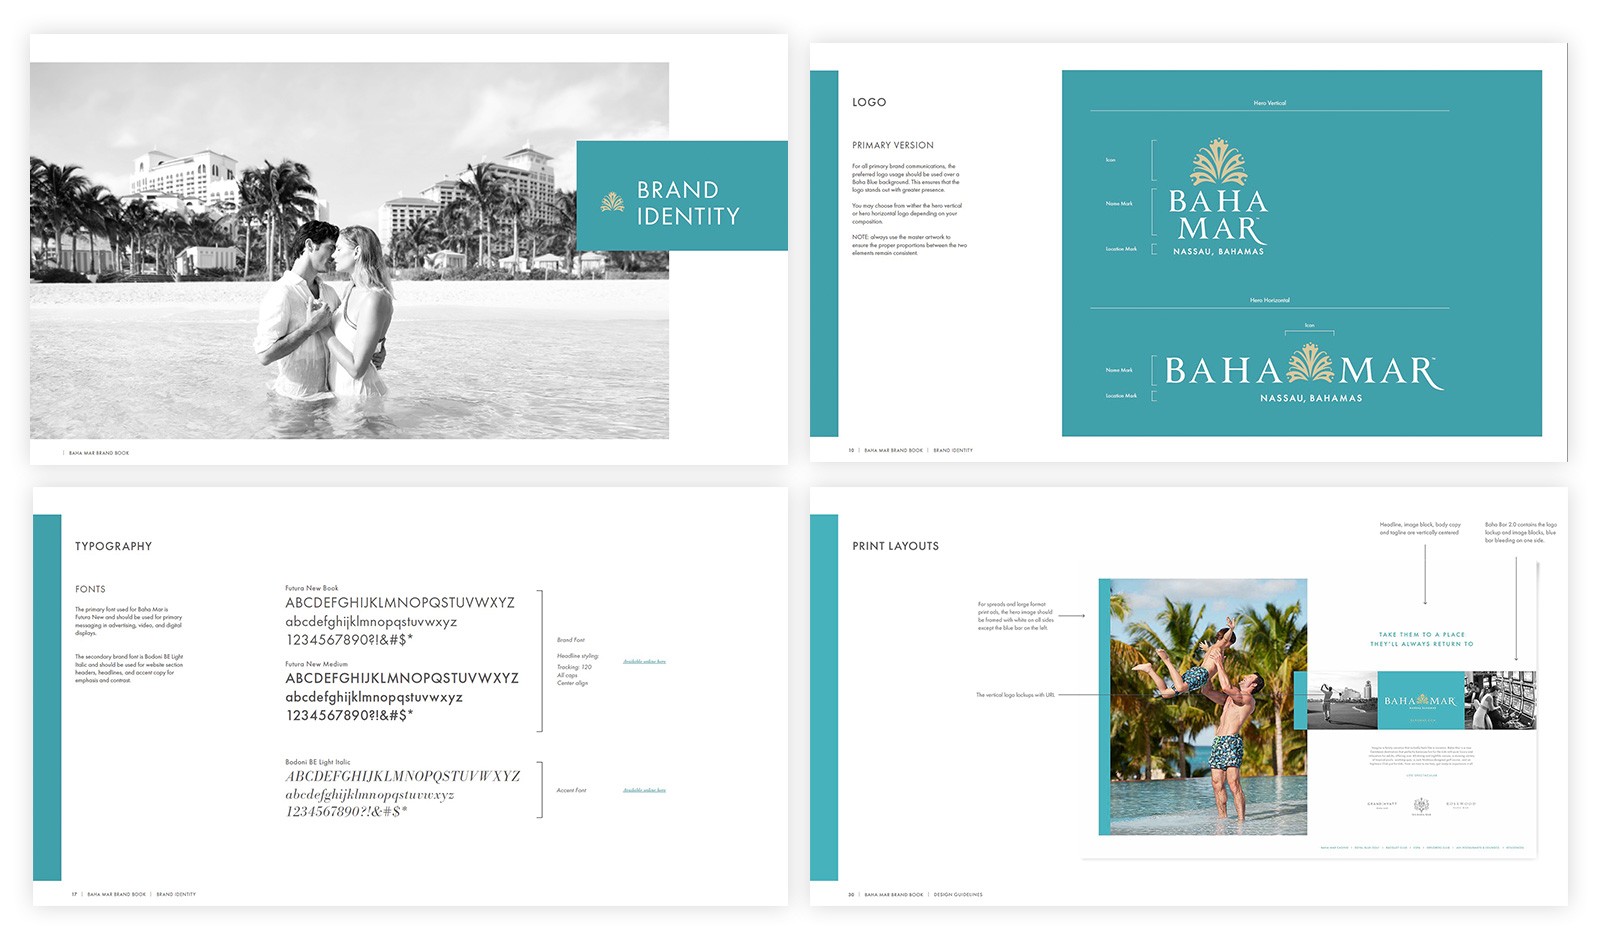Click the 'NOTE: always use the master artwork' paragraph
The height and width of the screenshot is (941, 1600).
(x=909, y=245)
